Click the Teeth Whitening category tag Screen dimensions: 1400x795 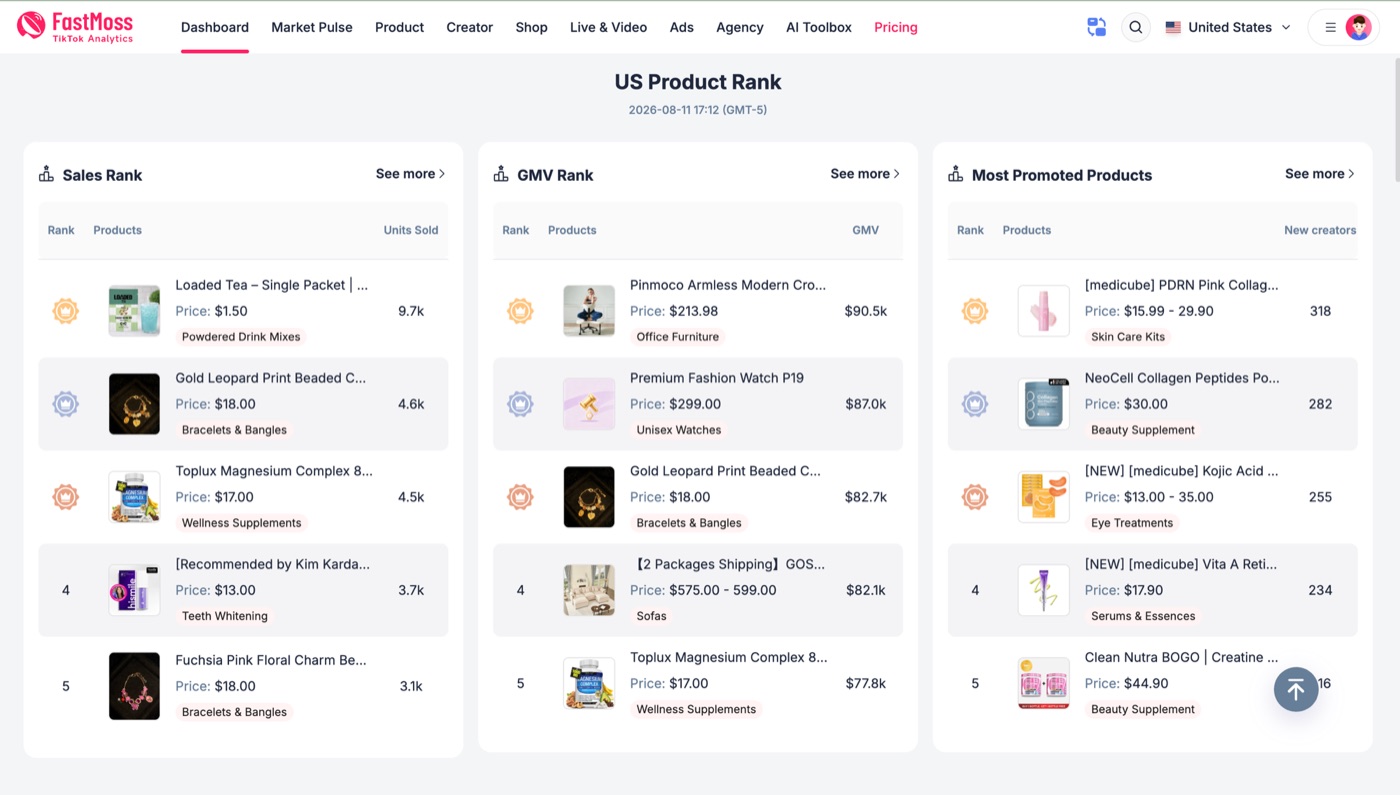tap(225, 616)
